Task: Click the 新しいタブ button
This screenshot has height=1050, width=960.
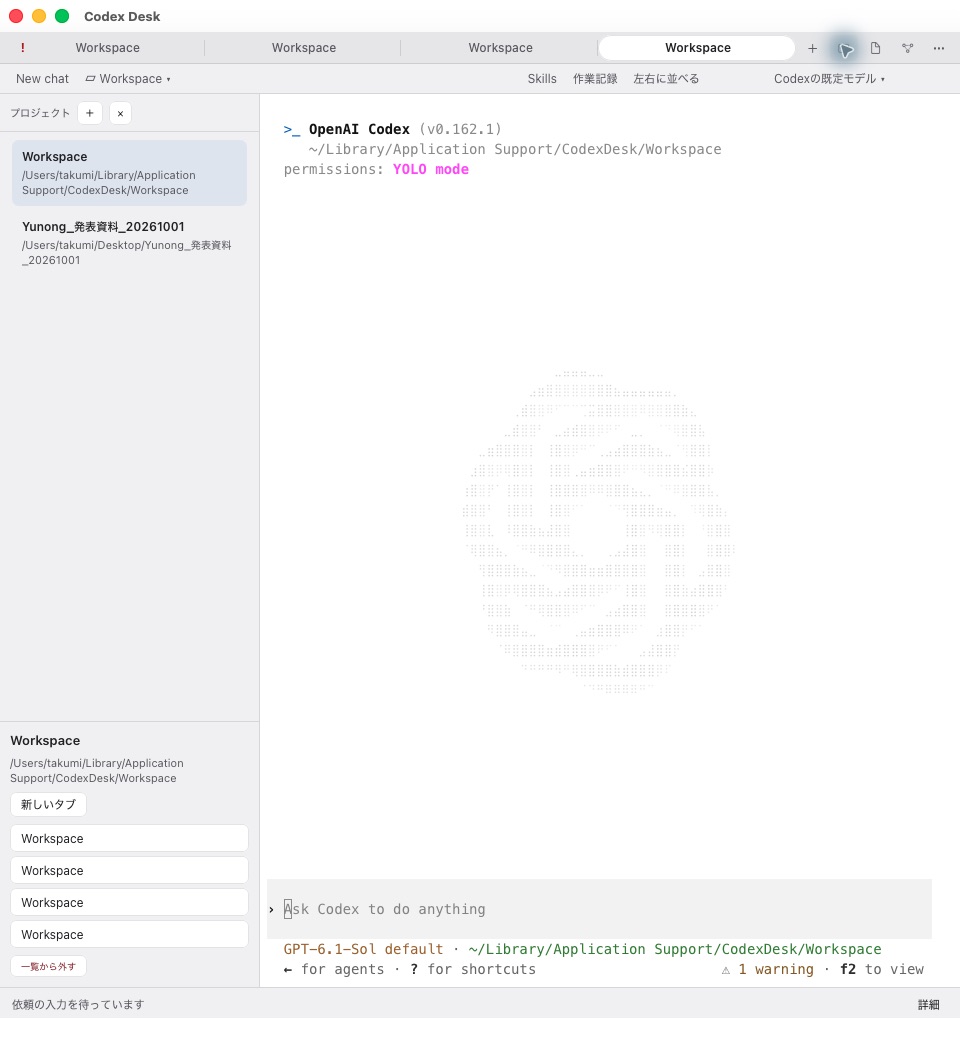Action: [48, 804]
